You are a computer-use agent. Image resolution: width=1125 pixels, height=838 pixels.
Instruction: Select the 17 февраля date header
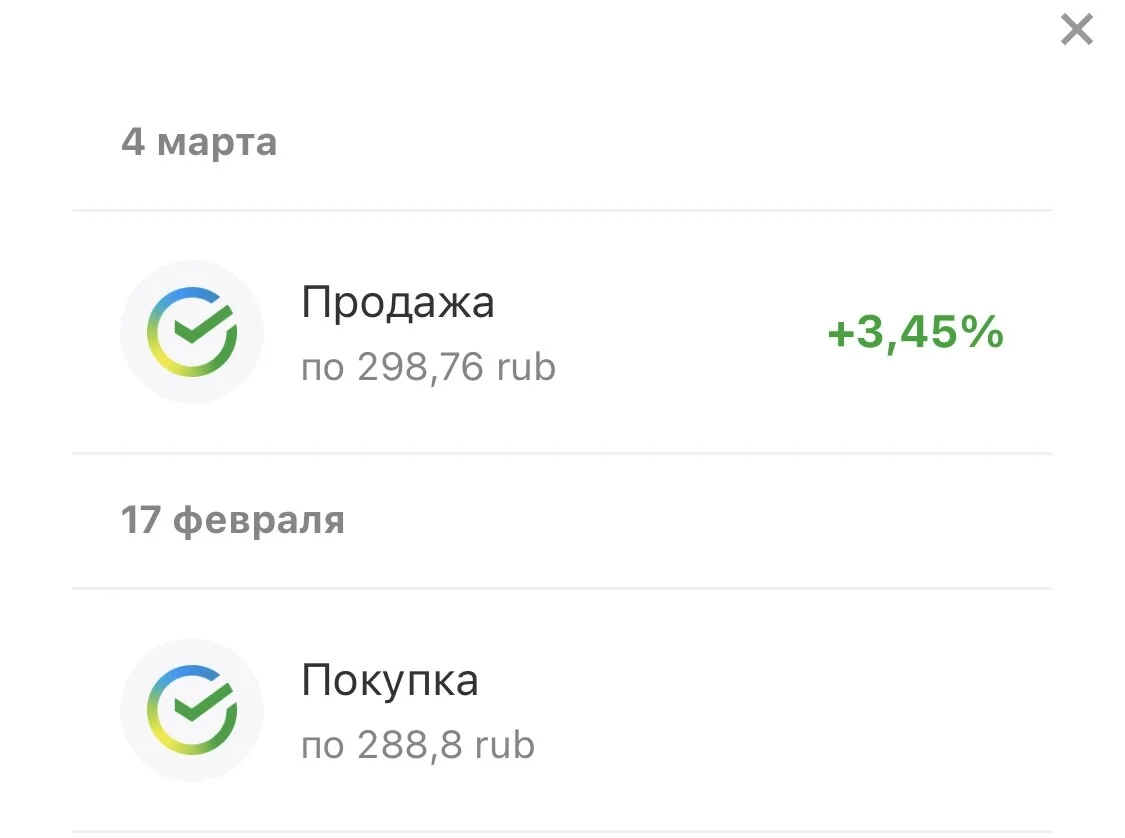coord(232,521)
